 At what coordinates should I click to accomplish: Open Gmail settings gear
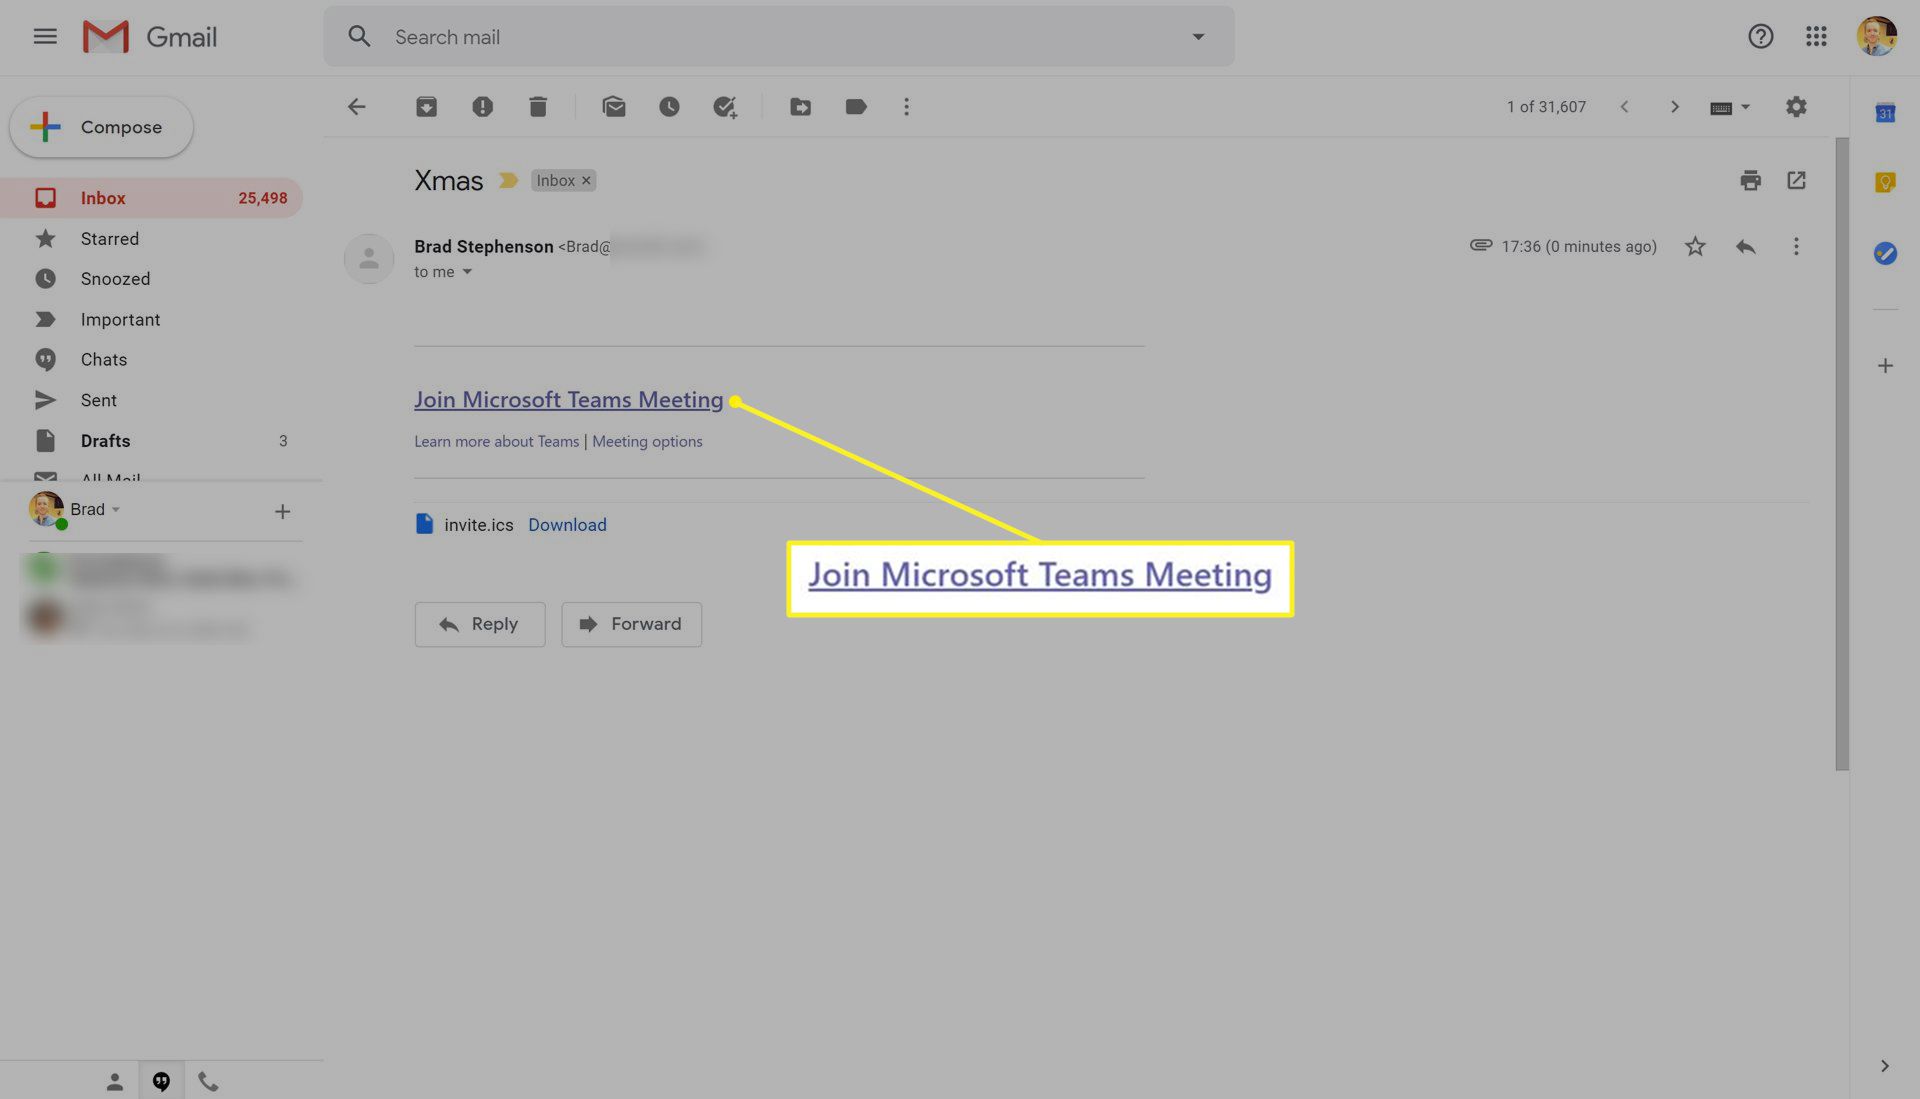1796,107
